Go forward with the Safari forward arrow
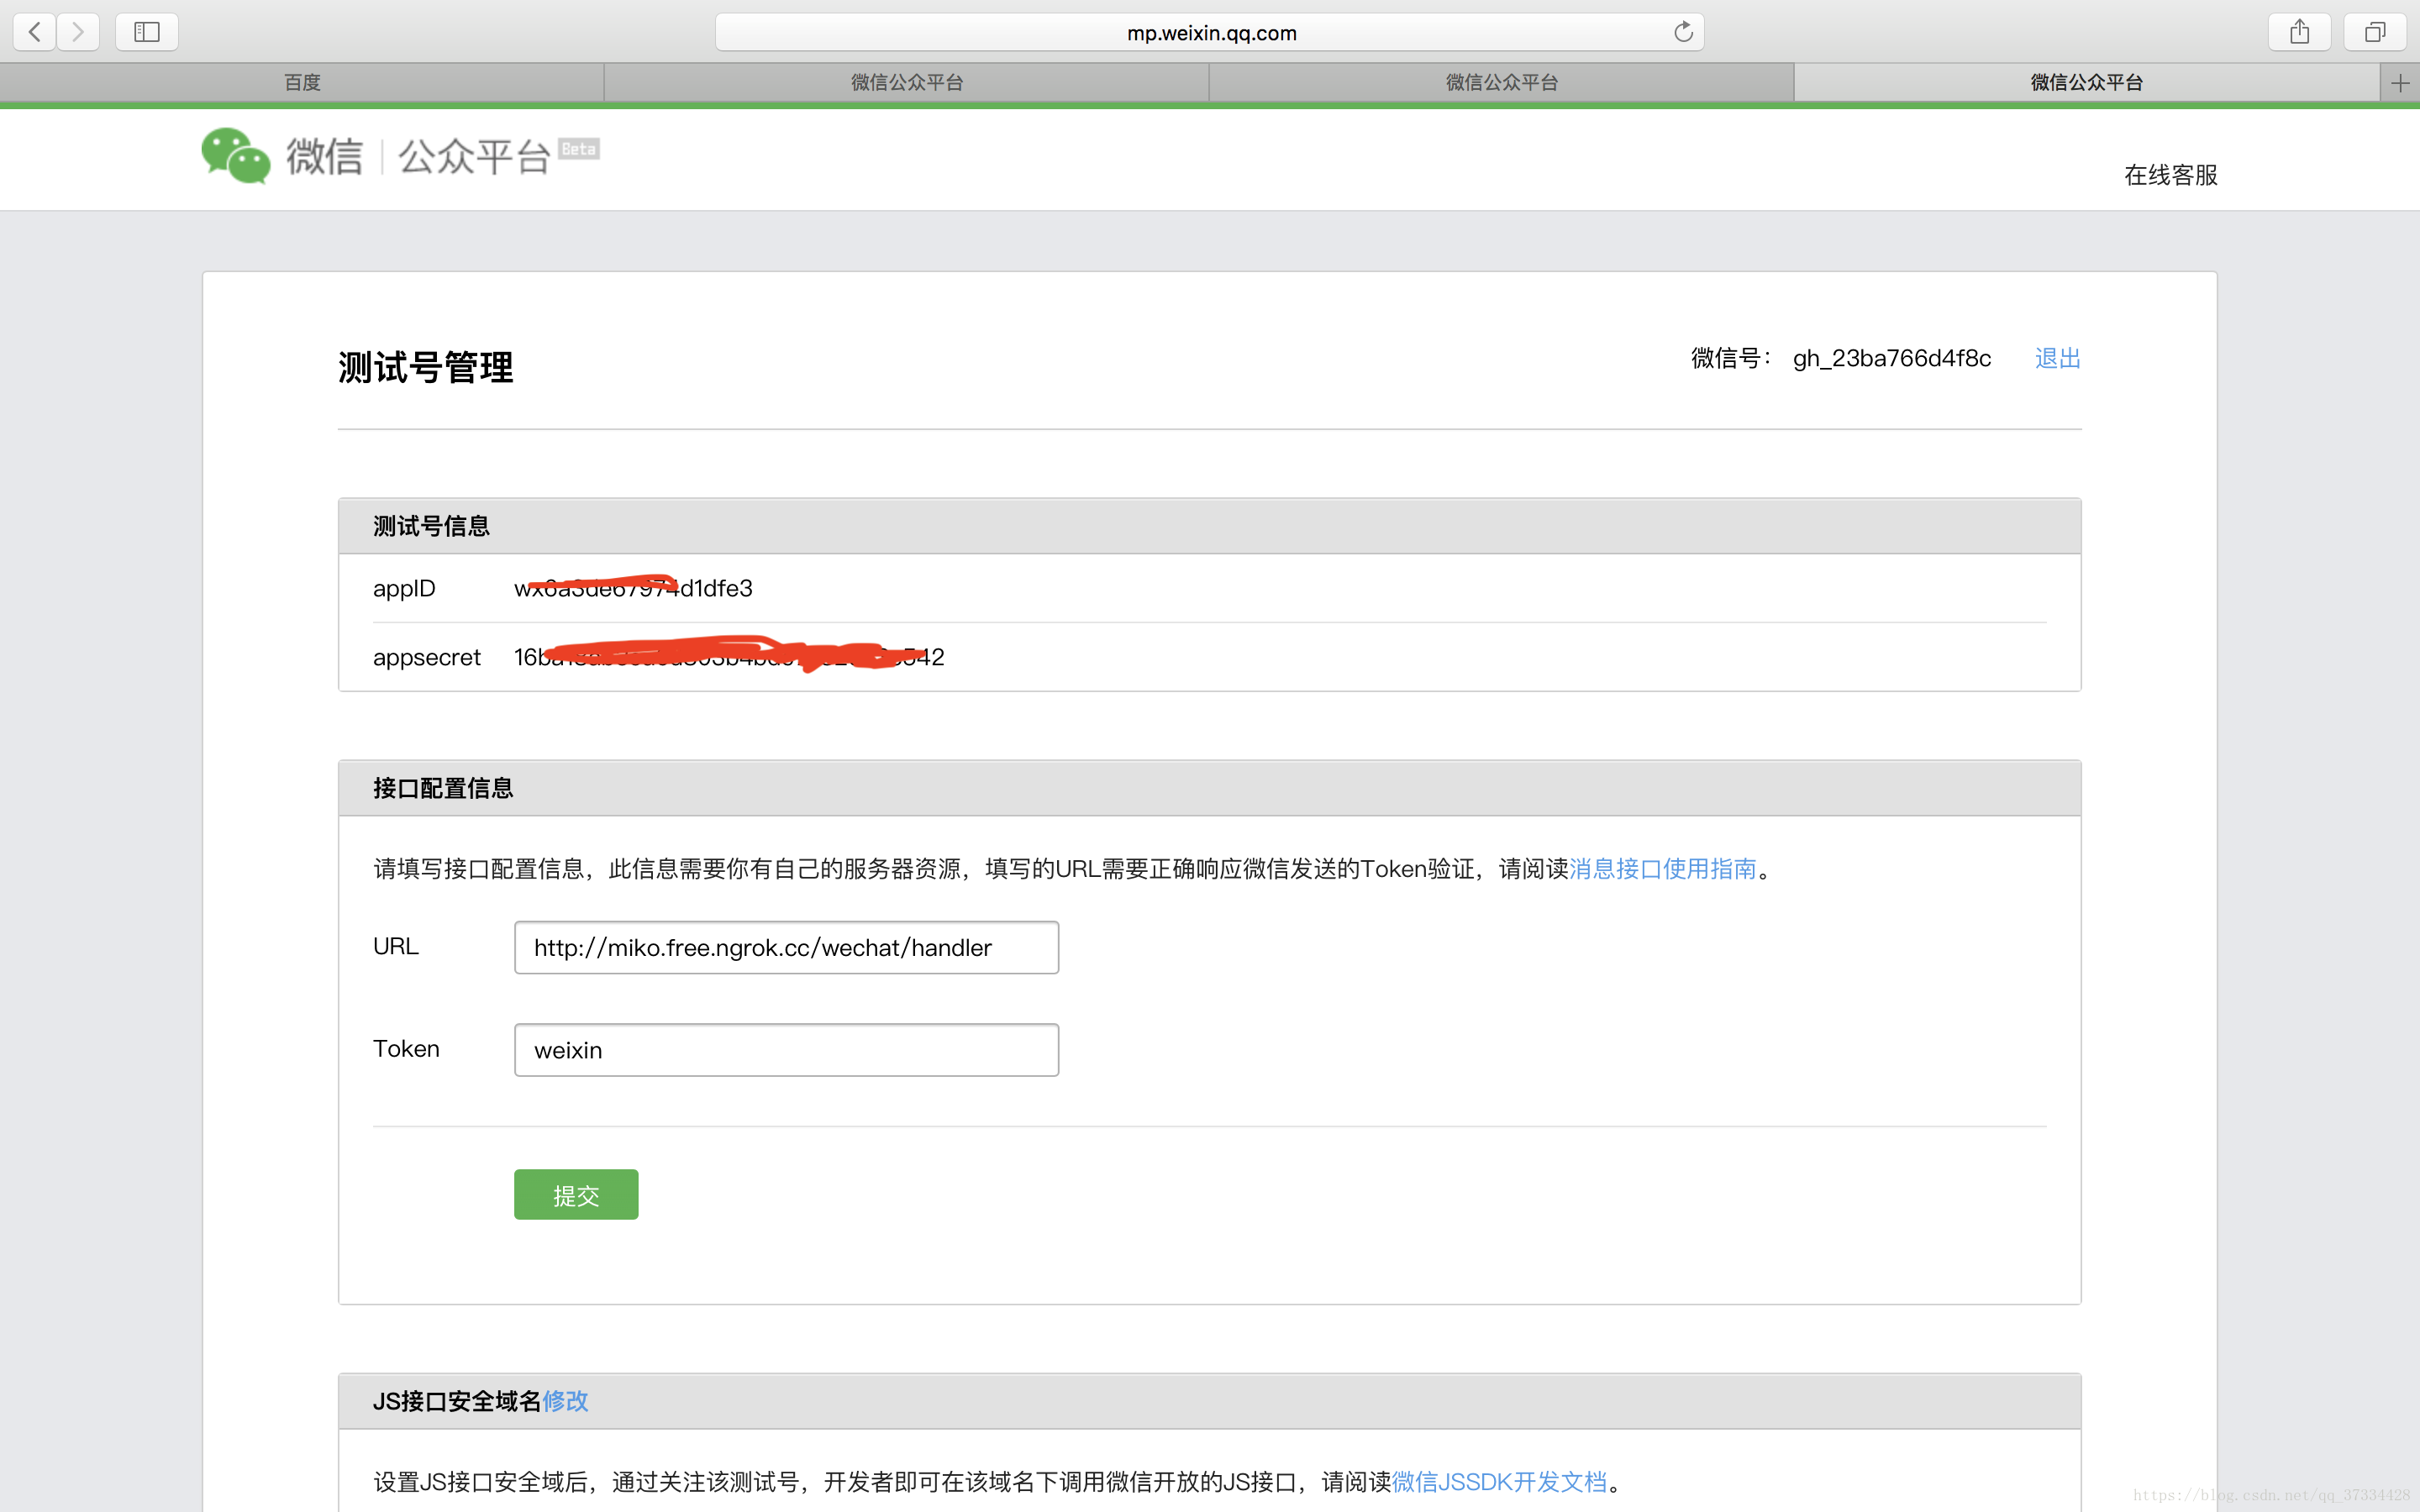Image resolution: width=2420 pixels, height=1512 pixels. coord(78,32)
